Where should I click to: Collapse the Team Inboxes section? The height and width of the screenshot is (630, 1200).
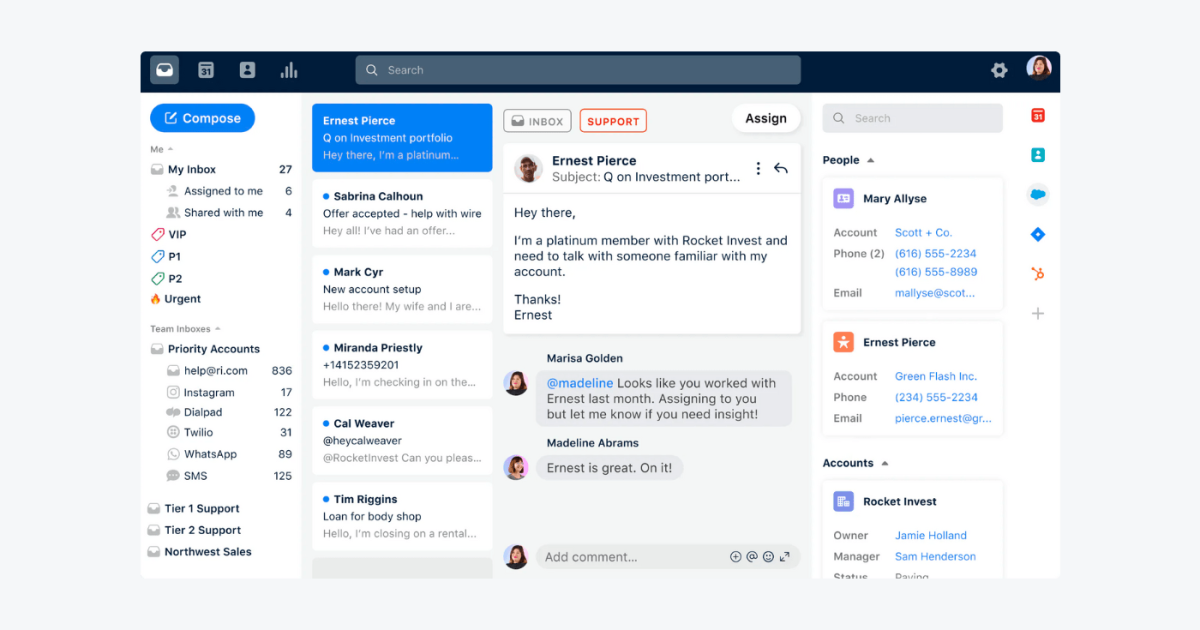pos(215,328)
